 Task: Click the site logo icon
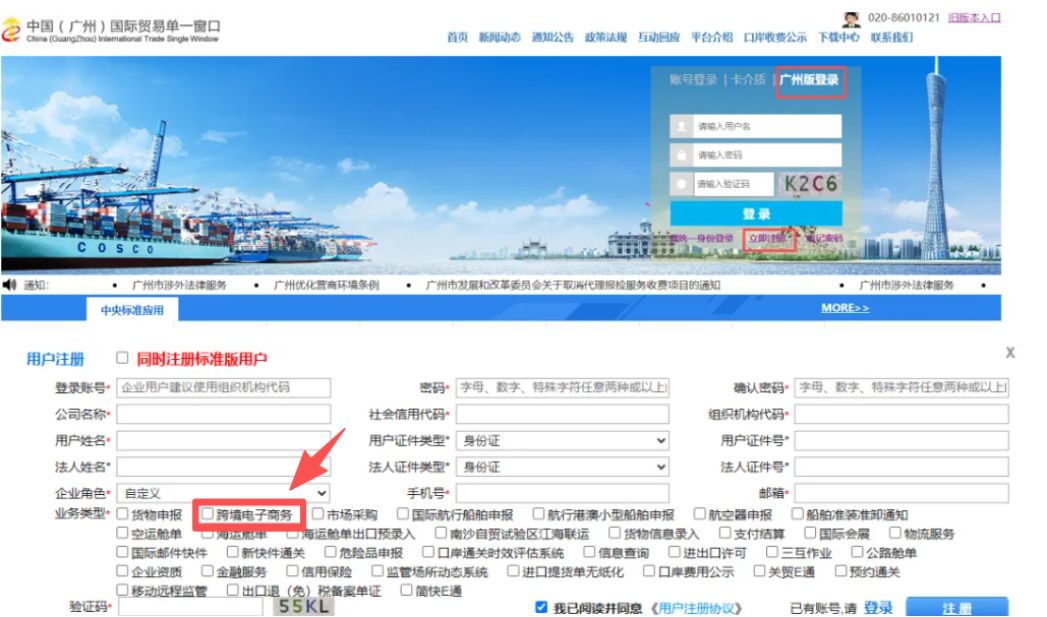[11, 30]
